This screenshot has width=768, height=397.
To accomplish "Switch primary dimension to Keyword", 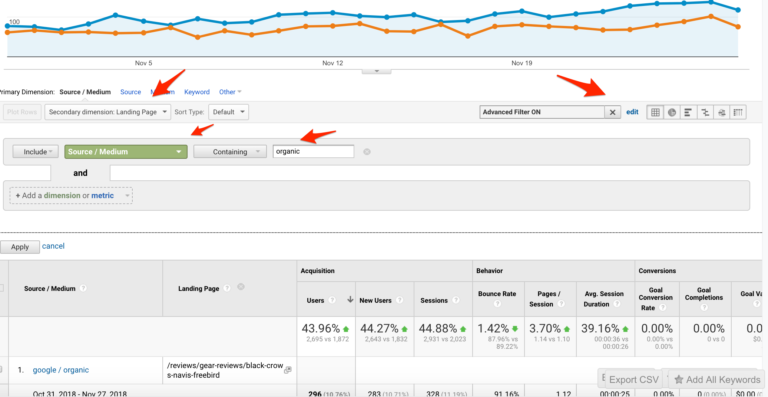I will (x=197, y=92).
